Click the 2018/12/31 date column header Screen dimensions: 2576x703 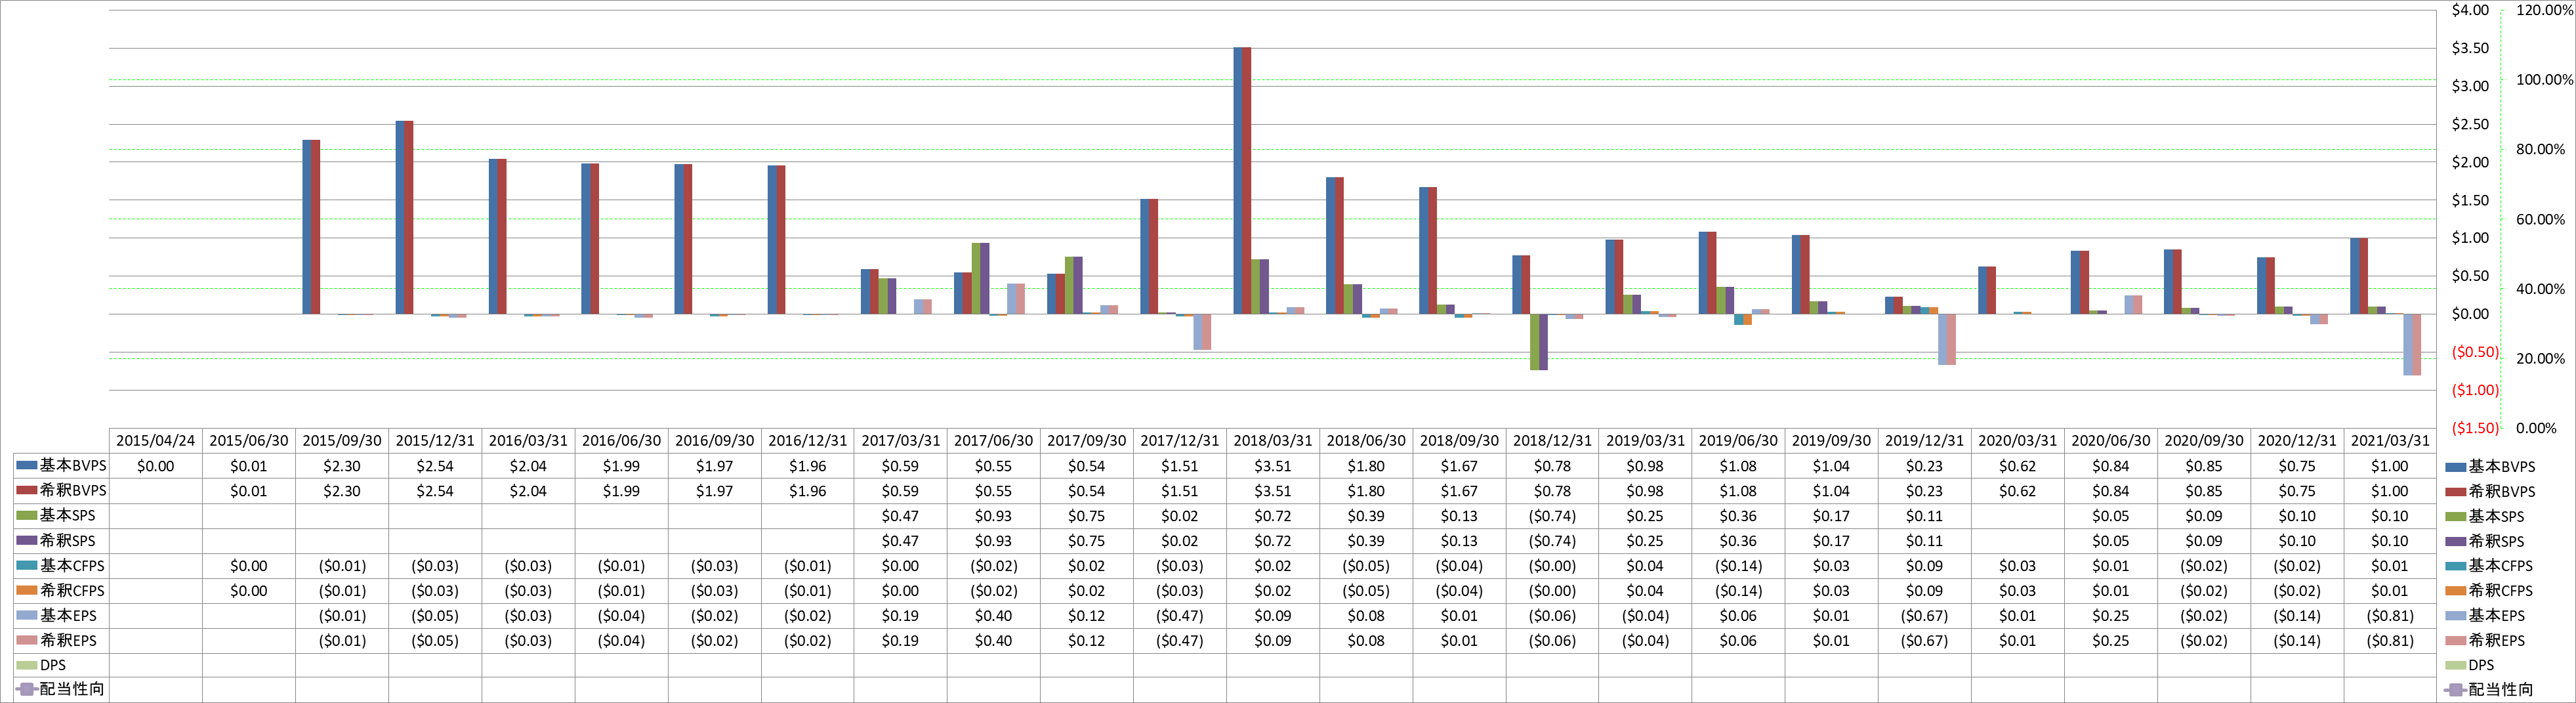[1552, 440]
